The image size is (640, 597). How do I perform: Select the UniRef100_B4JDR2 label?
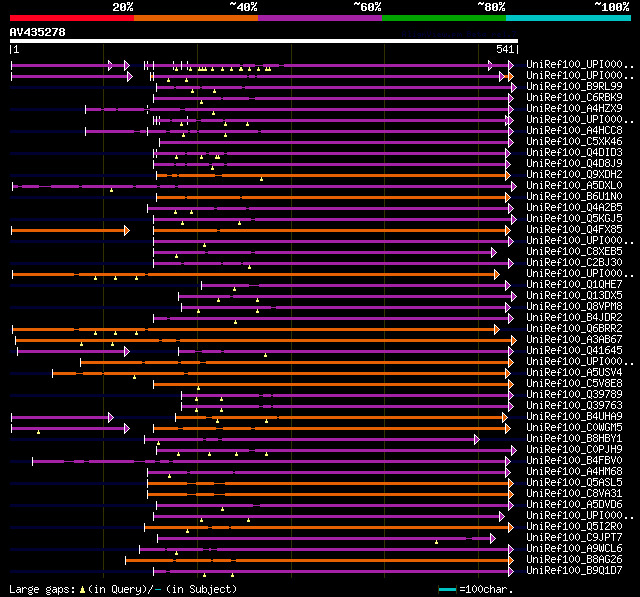click(x=574, y=318)
